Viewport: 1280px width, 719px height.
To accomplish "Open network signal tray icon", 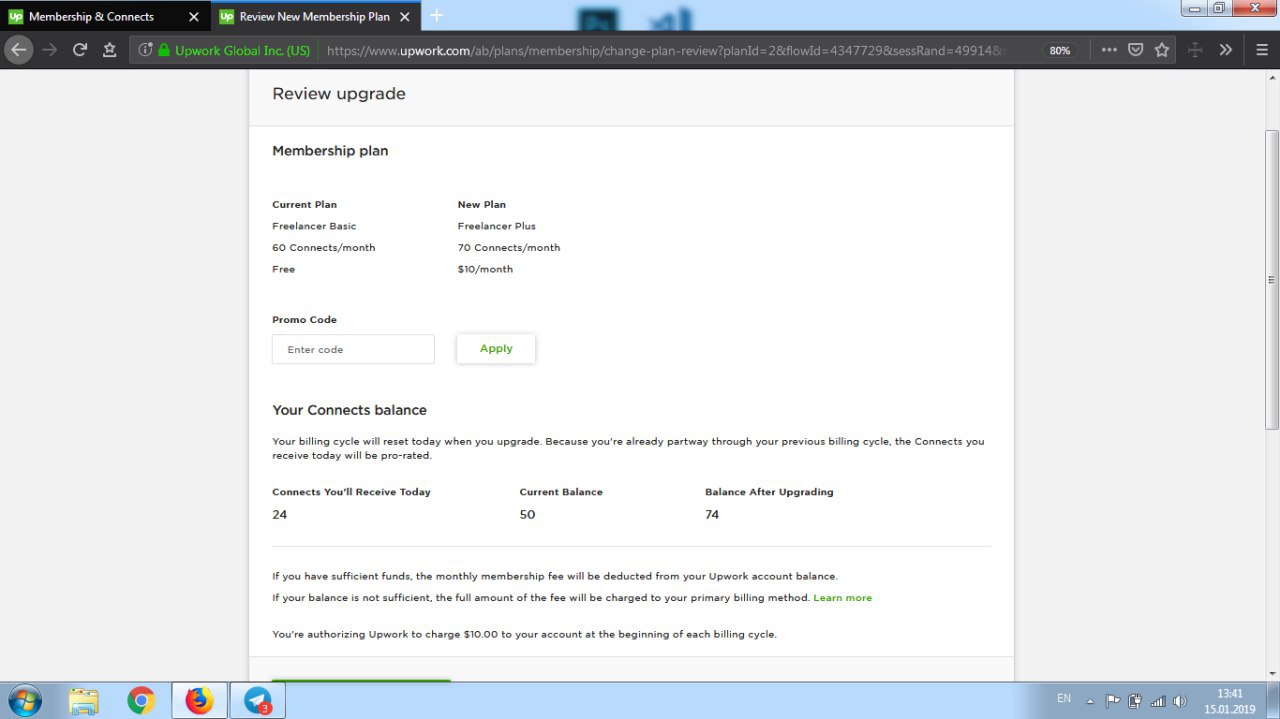I will (1158, 701).
